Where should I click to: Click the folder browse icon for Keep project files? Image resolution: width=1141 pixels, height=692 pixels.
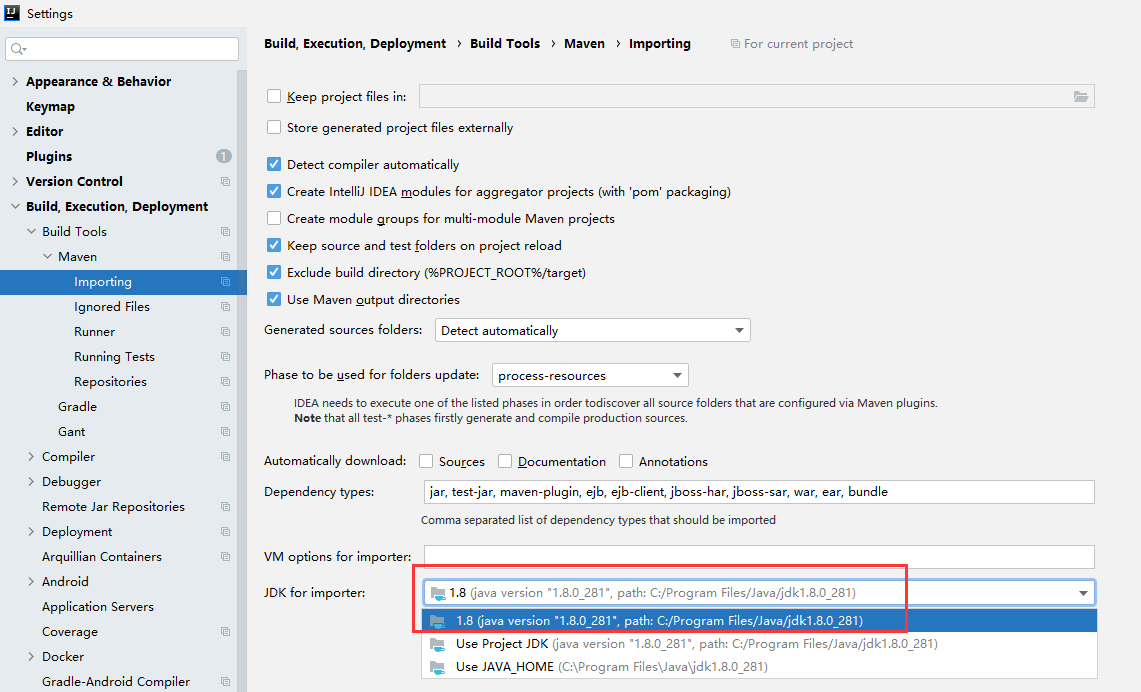coord(1081,96)
